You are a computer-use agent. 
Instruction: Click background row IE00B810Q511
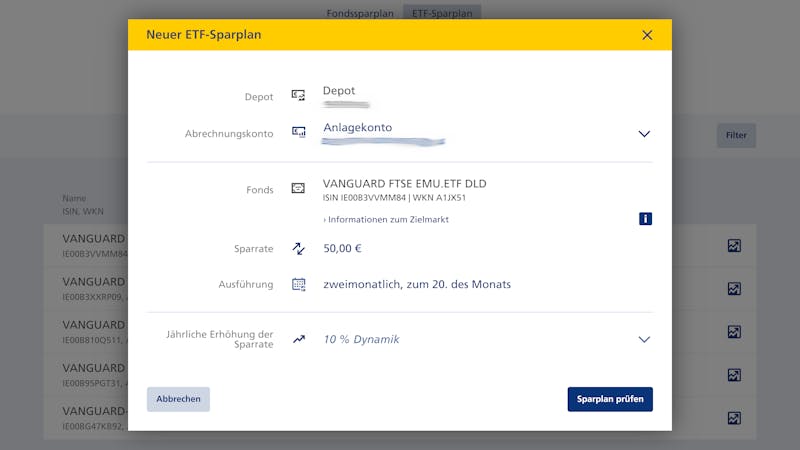tap(86, 332)
